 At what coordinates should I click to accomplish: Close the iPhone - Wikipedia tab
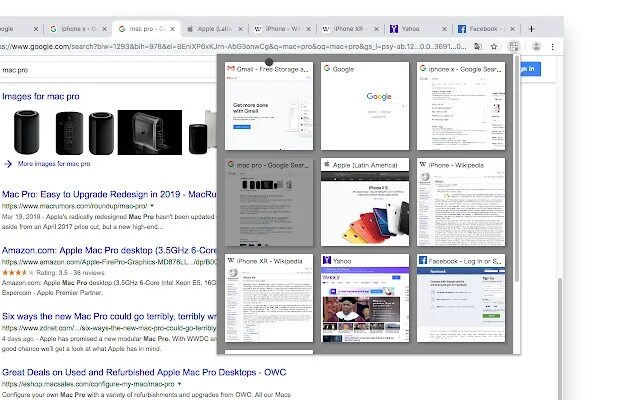pyautogui.click(x=308, y=29)
